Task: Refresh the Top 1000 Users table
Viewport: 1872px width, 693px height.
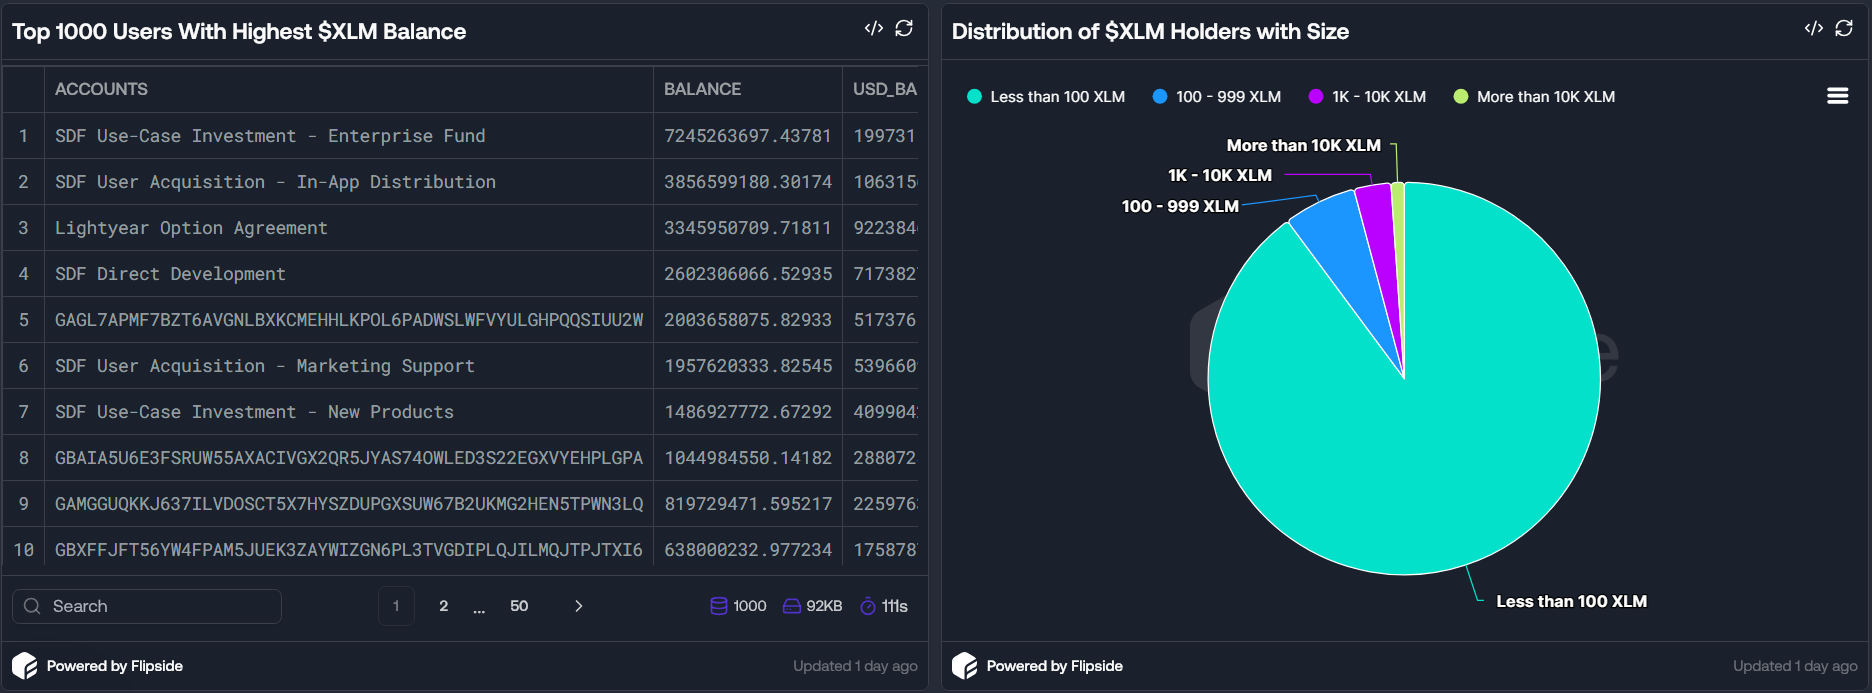Action: 904,29
